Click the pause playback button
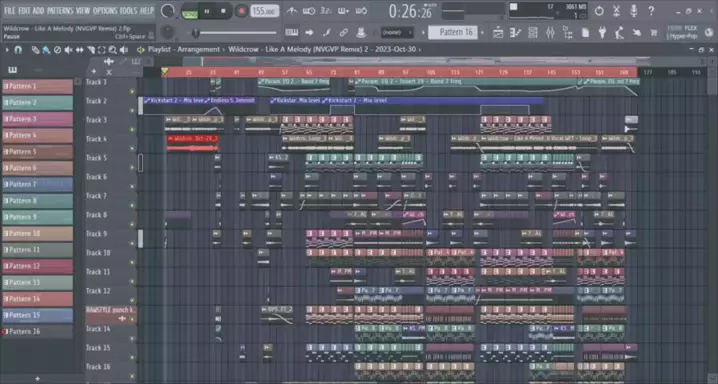 pos(207,11)
